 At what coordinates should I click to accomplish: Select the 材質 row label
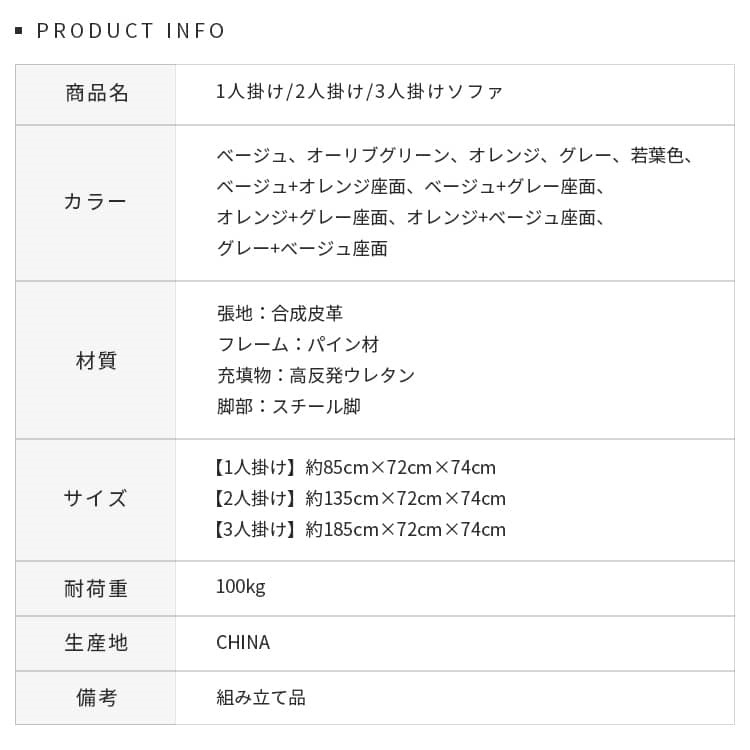(x=96, y=360)
